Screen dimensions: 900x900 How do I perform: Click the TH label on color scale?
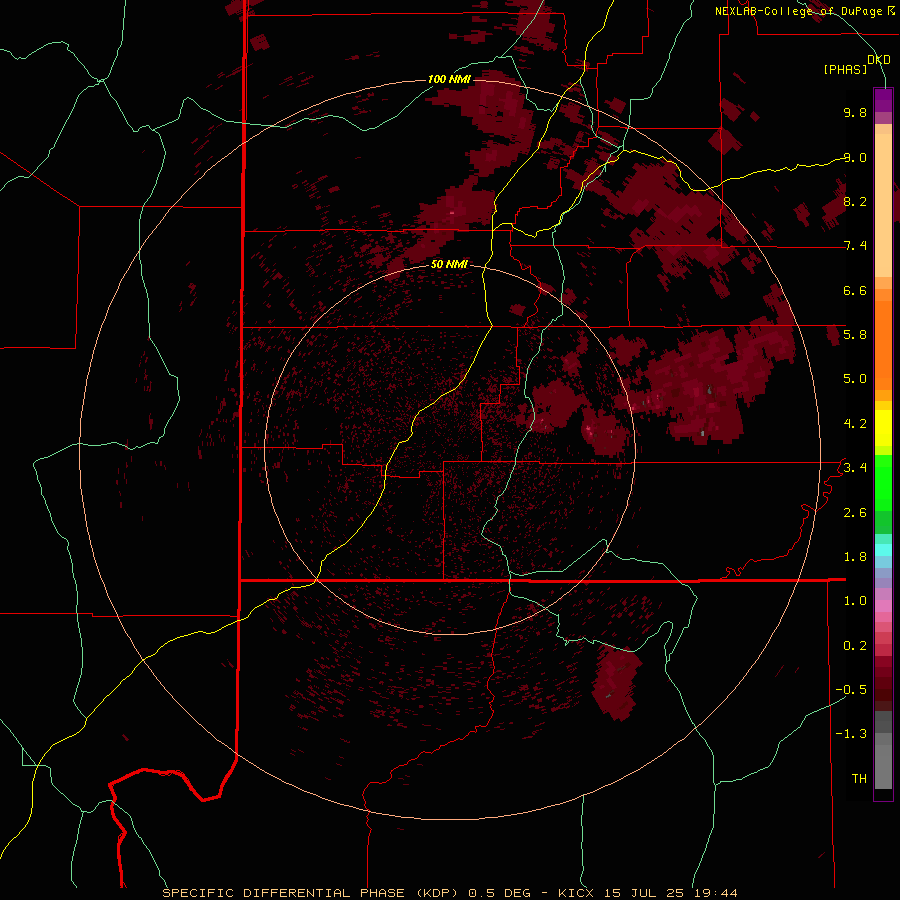tap(859, 779)
